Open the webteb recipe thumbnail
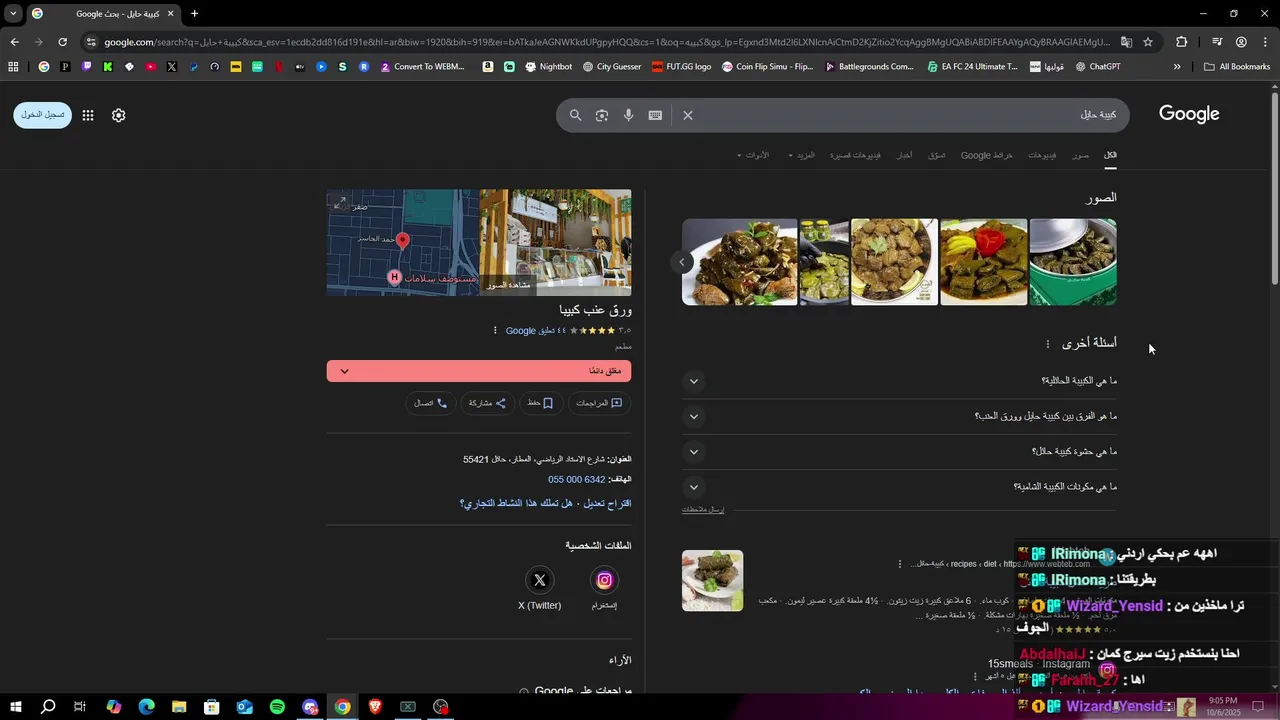Image resolution: width=1280 pixels, height=720 pixels. tap(712, 580)
